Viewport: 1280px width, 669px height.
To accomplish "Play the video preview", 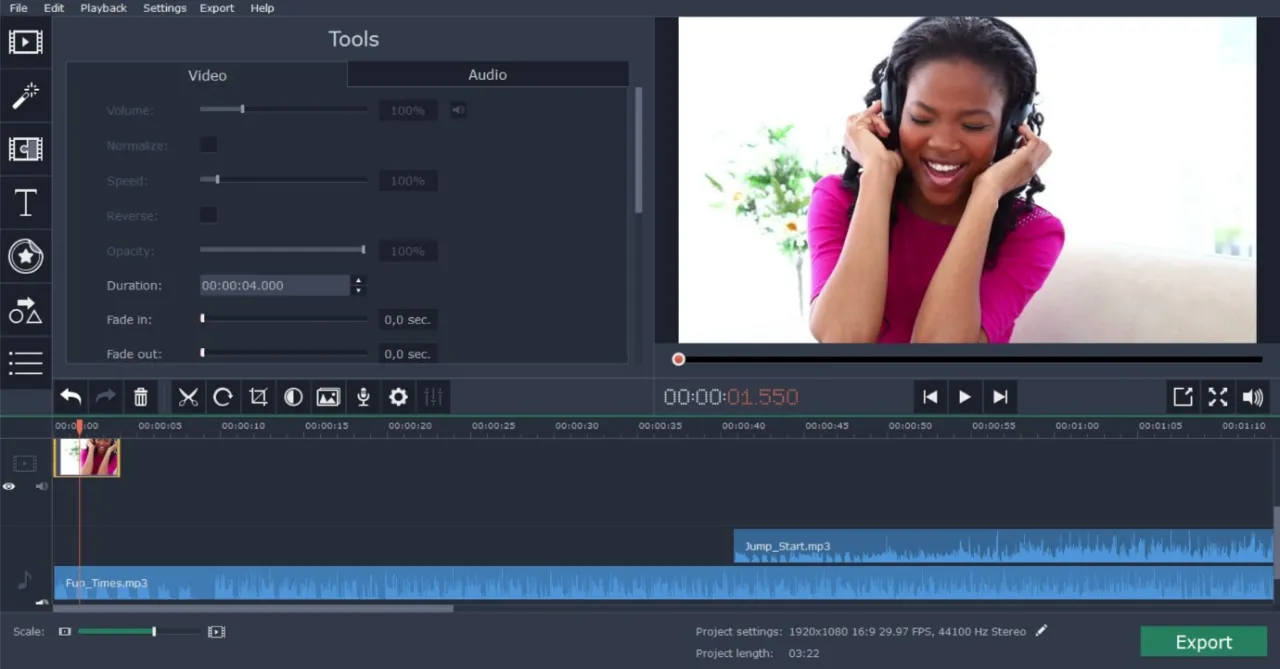I will [965, 397].
